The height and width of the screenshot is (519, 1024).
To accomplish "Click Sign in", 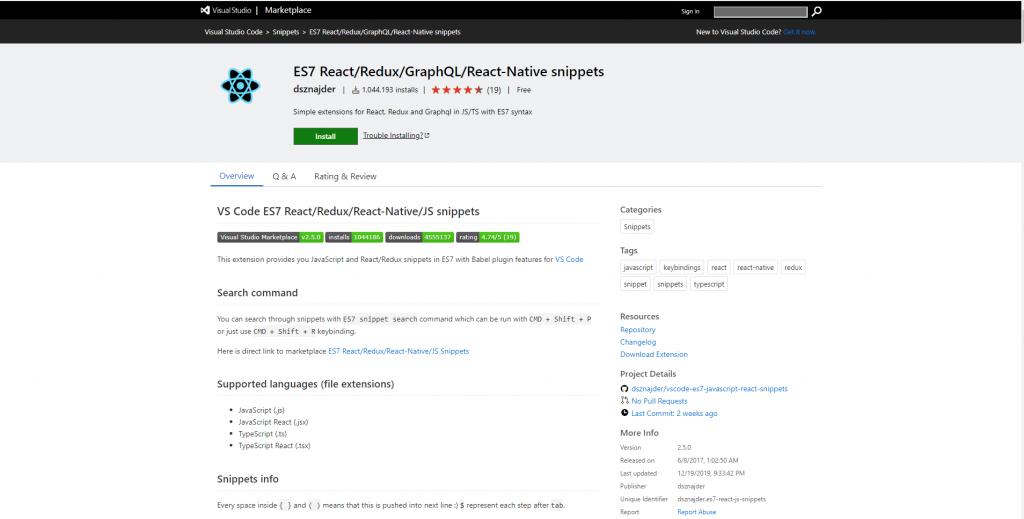I will point(690,11).
